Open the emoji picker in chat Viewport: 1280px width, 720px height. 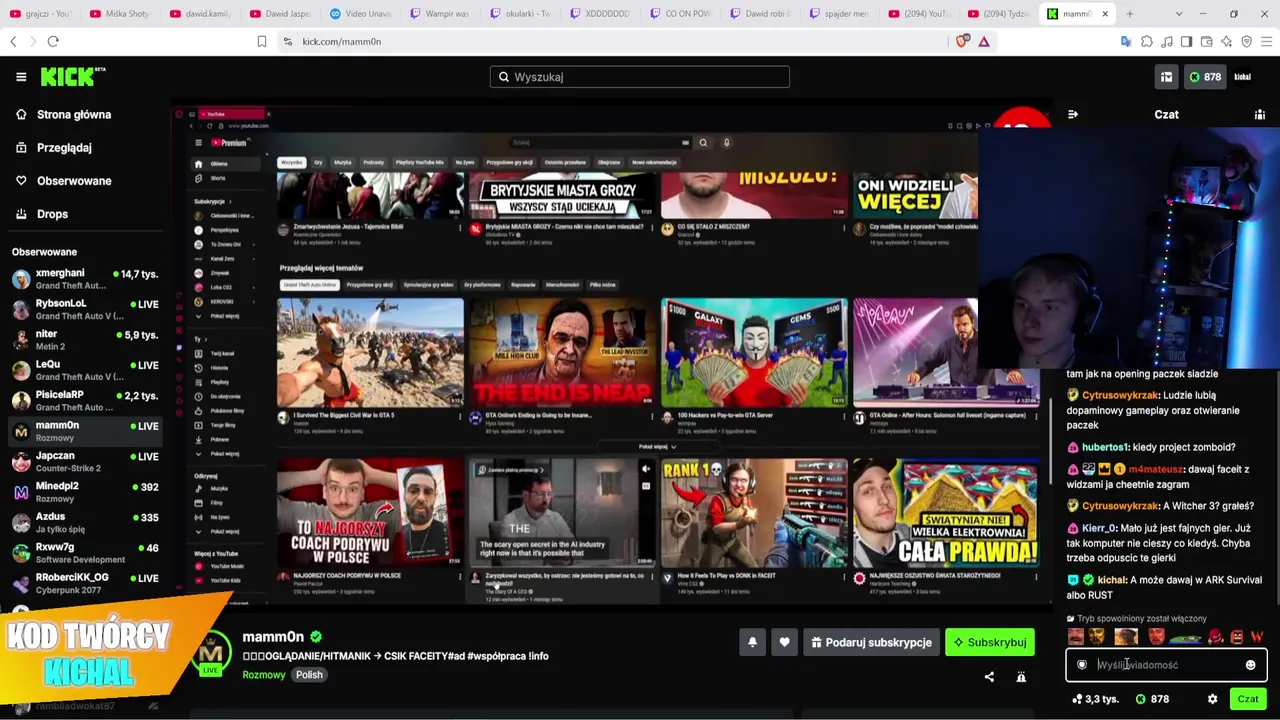tap(1250, 665)
